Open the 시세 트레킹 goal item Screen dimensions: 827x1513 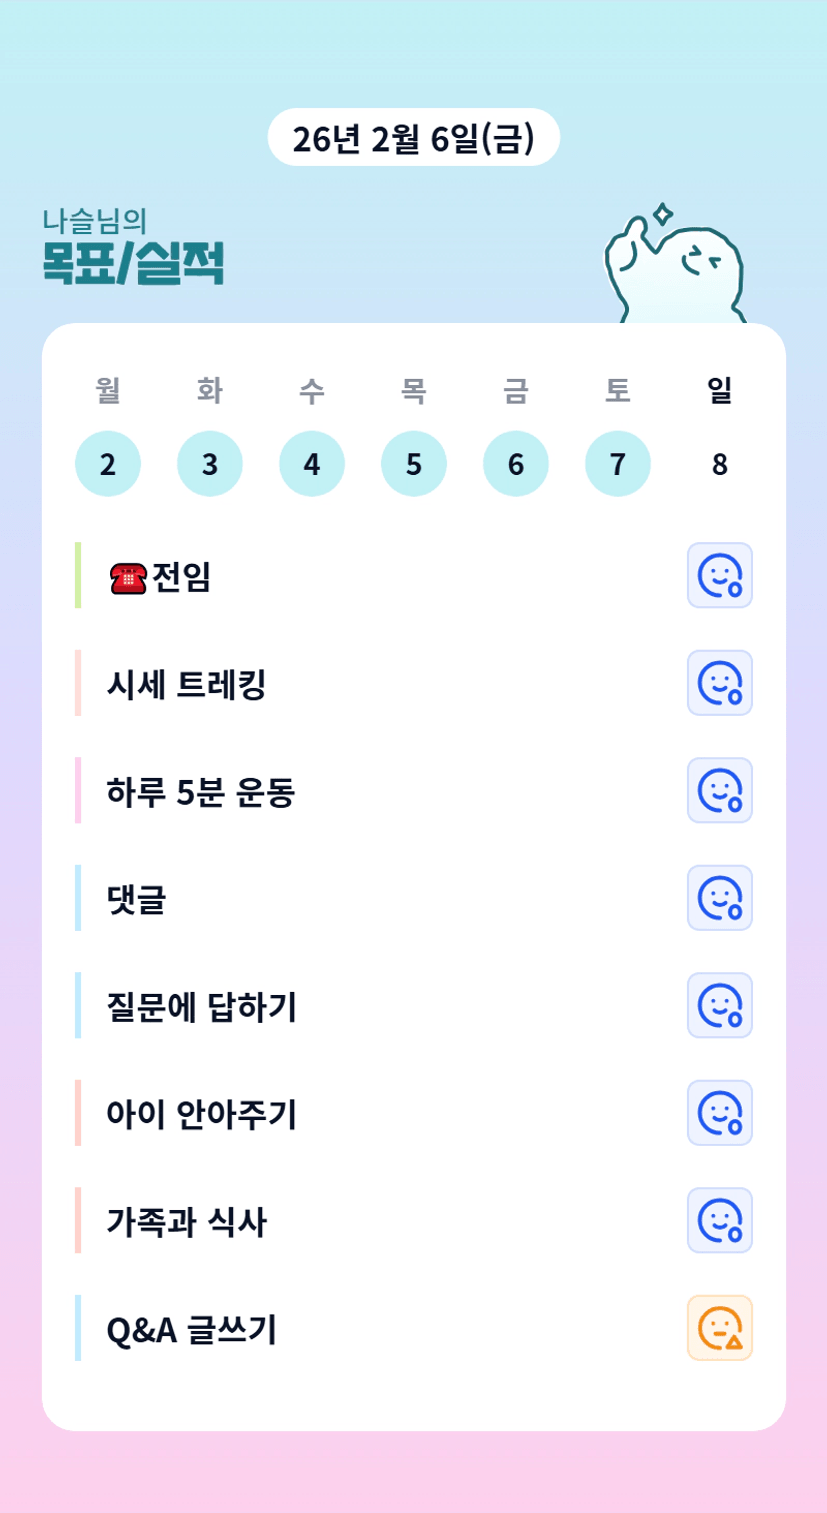pyautogui.click(x=186, y=684)
